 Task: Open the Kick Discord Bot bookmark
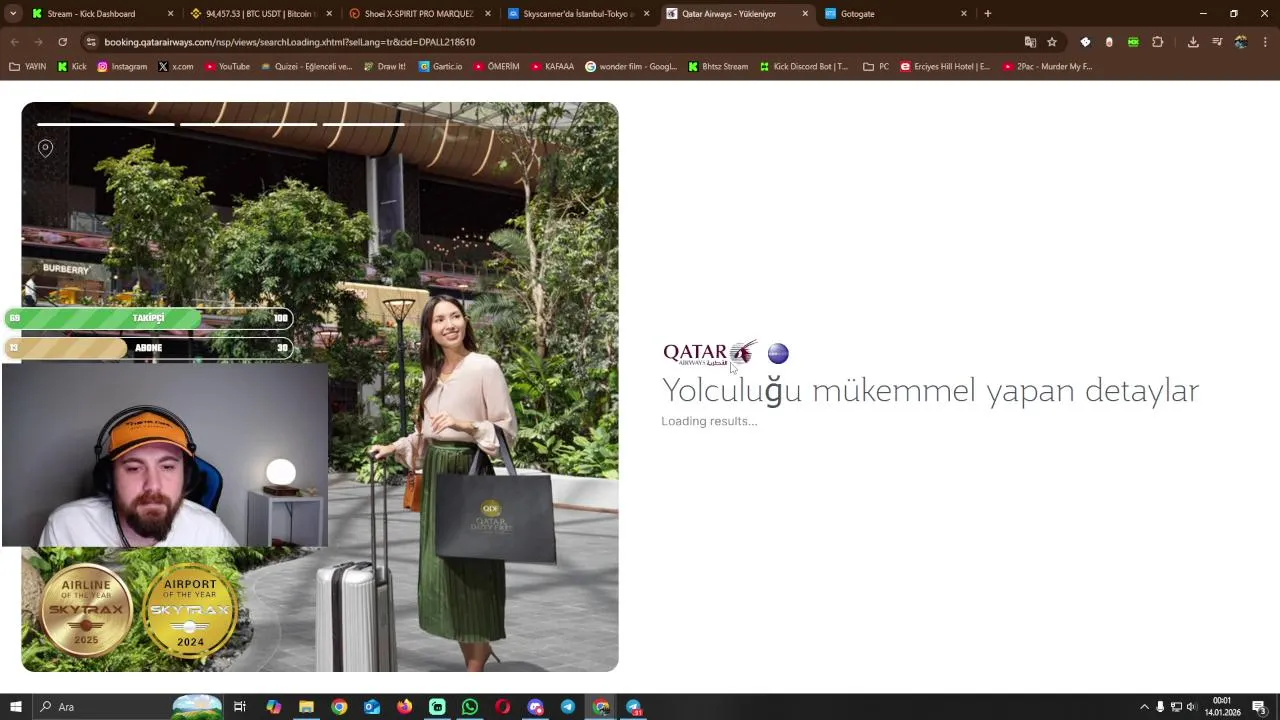tap(804, 67)
